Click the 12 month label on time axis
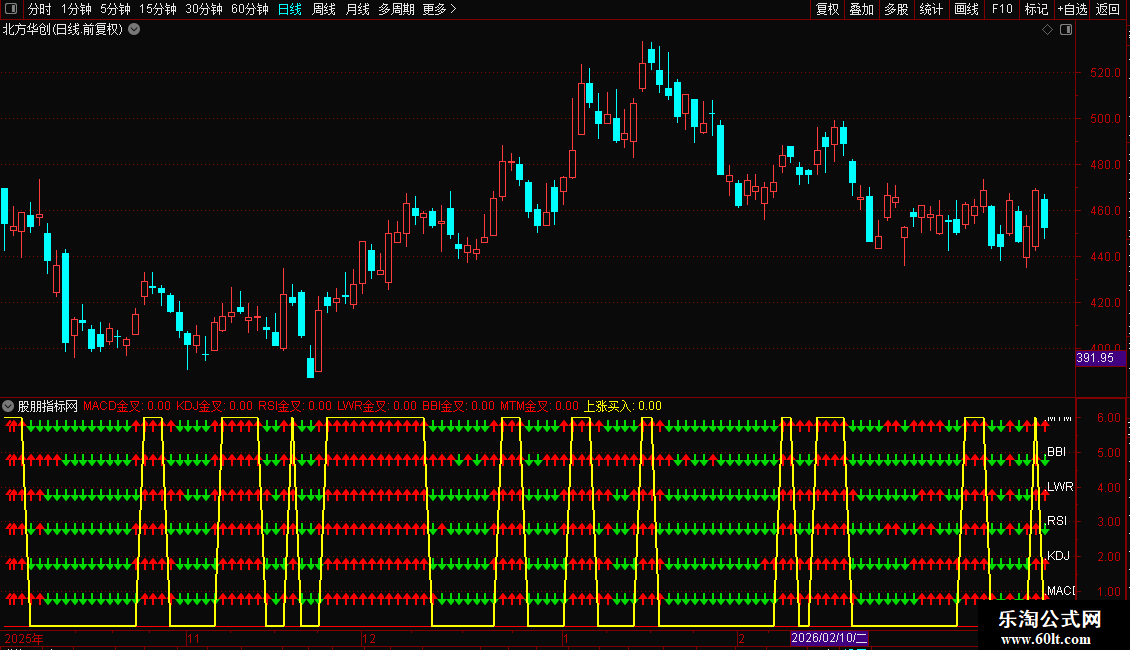This screenshot has width=1130, height=650. [369, 638]
